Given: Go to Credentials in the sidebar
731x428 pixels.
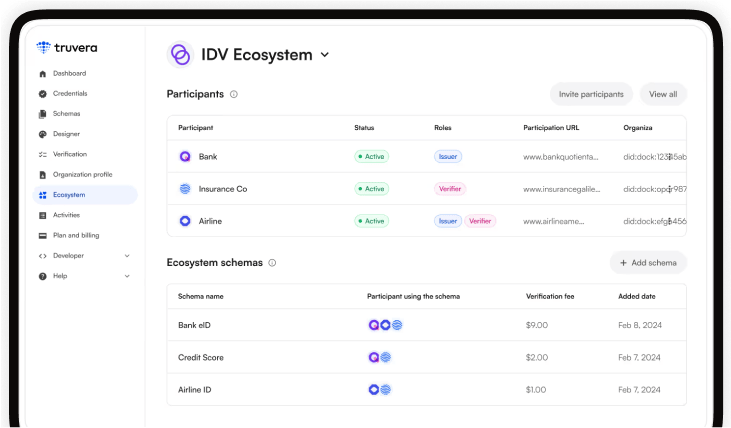Looking at the screenshot, I should point(70,93).
